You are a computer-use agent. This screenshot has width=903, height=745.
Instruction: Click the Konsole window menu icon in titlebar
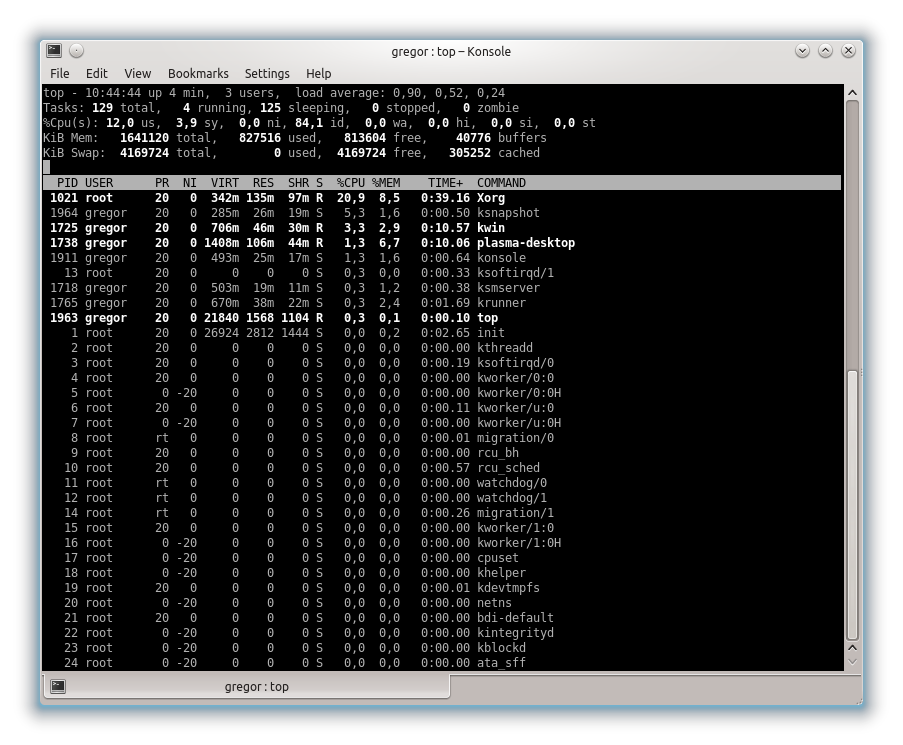(x=54, y=51)
